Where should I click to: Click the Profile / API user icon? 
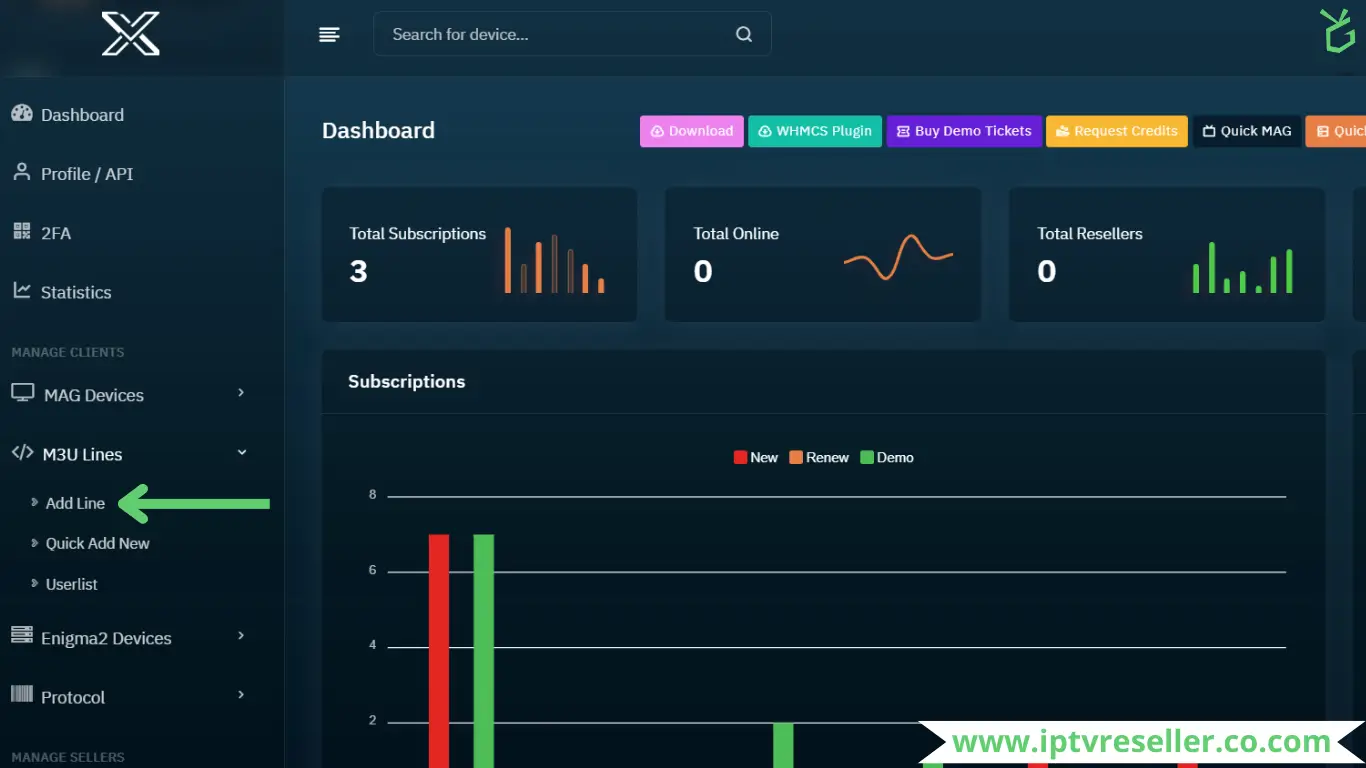click(22, 173)
